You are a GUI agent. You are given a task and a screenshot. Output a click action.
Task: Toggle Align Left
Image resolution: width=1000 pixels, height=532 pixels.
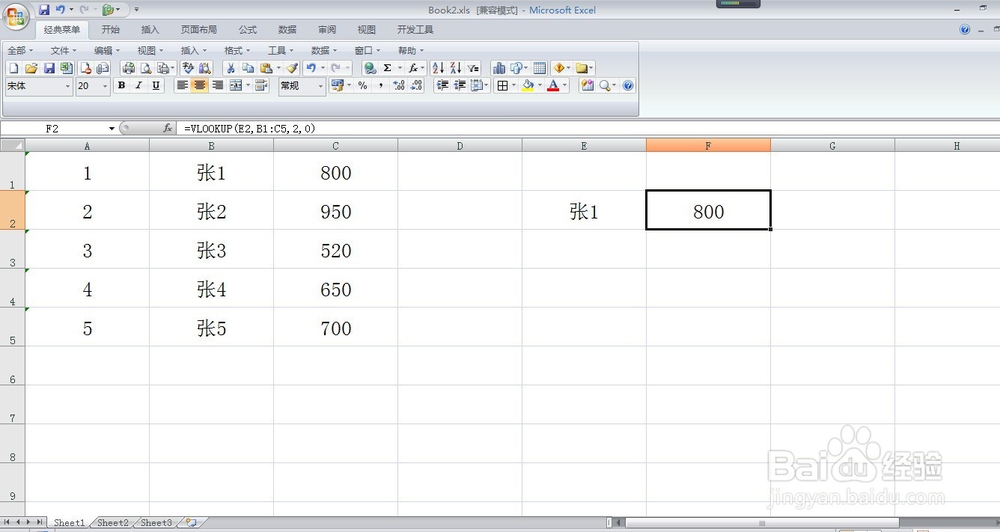pos(182,85)
